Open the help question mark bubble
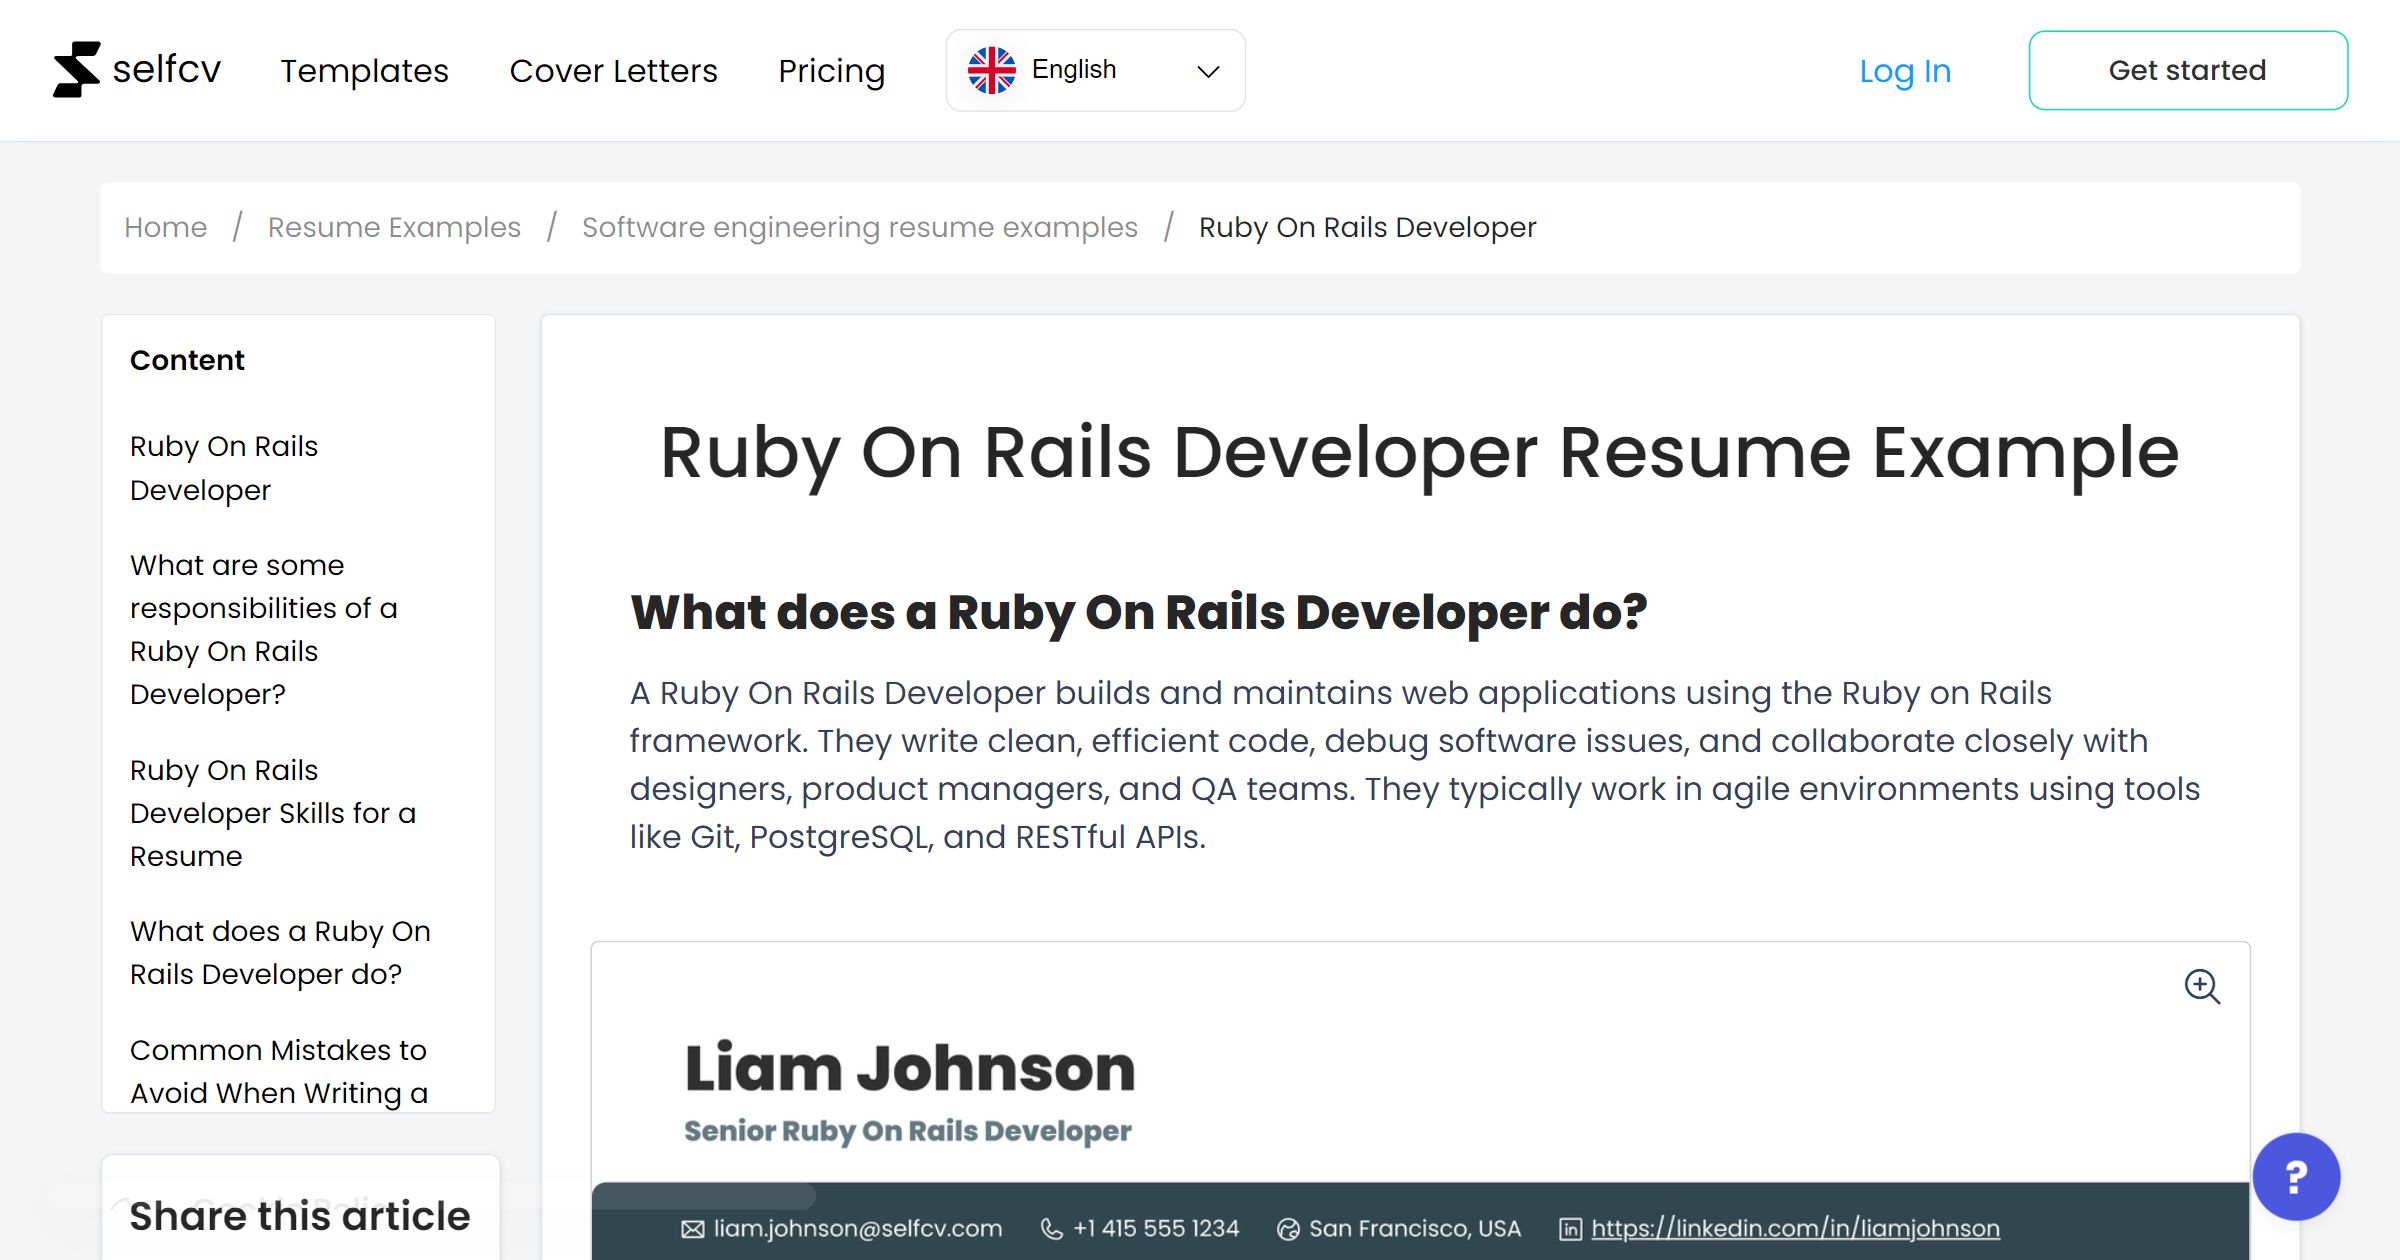 pyautogui.click(x=2296, y=1176)
